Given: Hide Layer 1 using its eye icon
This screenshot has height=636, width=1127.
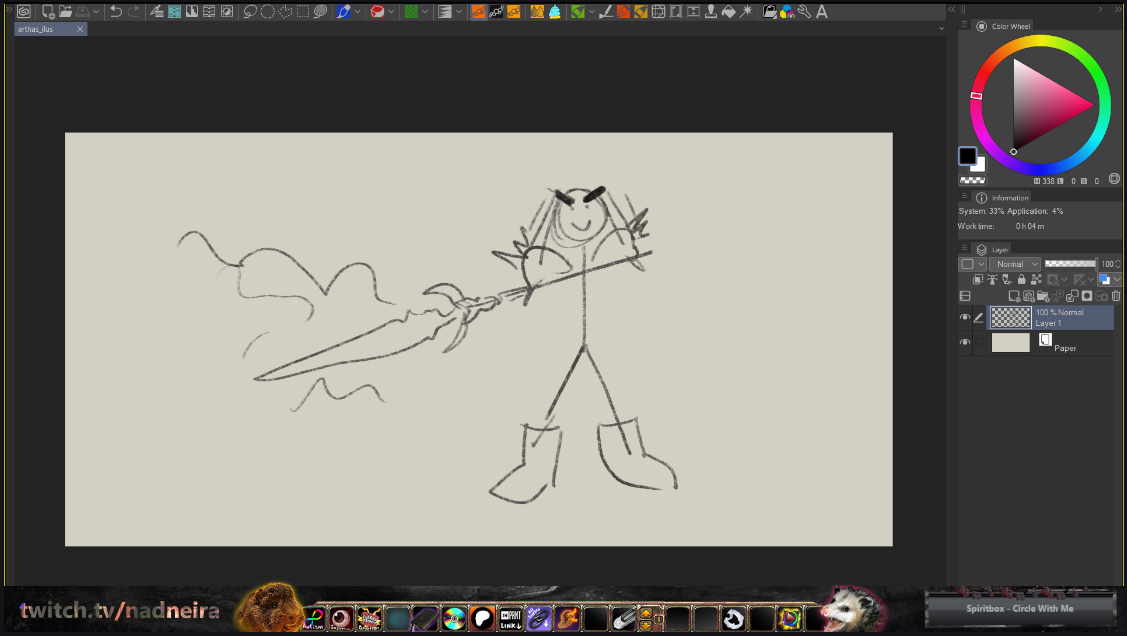Looking at the screenshot, I should click(965, 318).
